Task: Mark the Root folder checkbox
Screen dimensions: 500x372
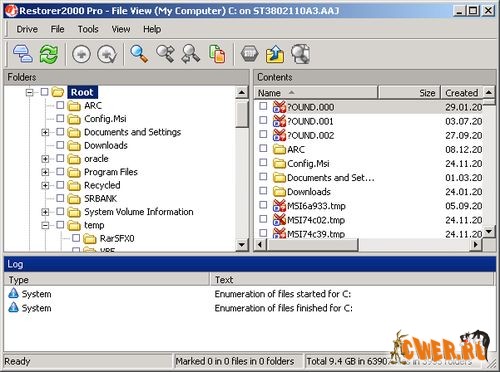Action: [x=44, y=92]
